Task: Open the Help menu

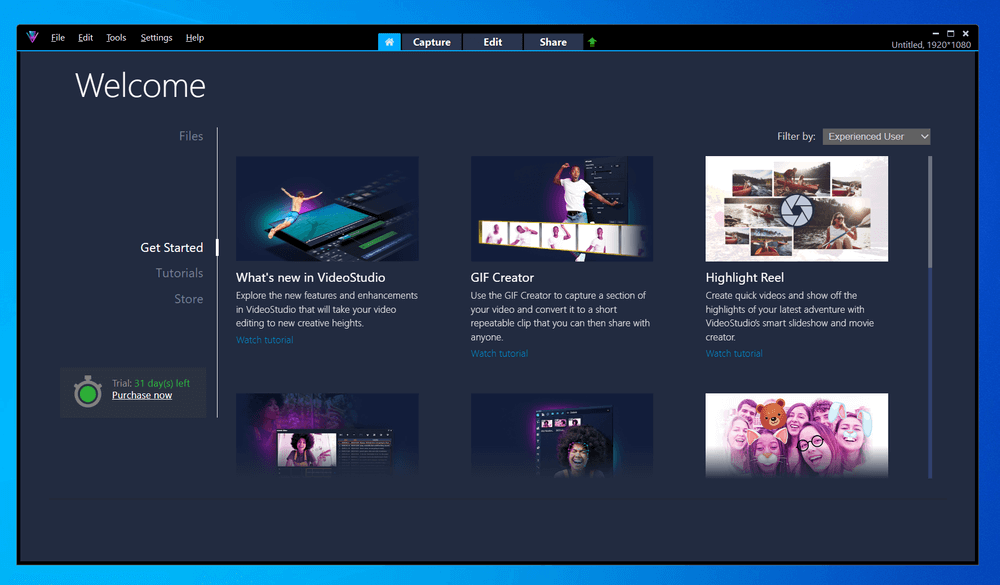Action: pyautogui.click(x=195, y=38)
